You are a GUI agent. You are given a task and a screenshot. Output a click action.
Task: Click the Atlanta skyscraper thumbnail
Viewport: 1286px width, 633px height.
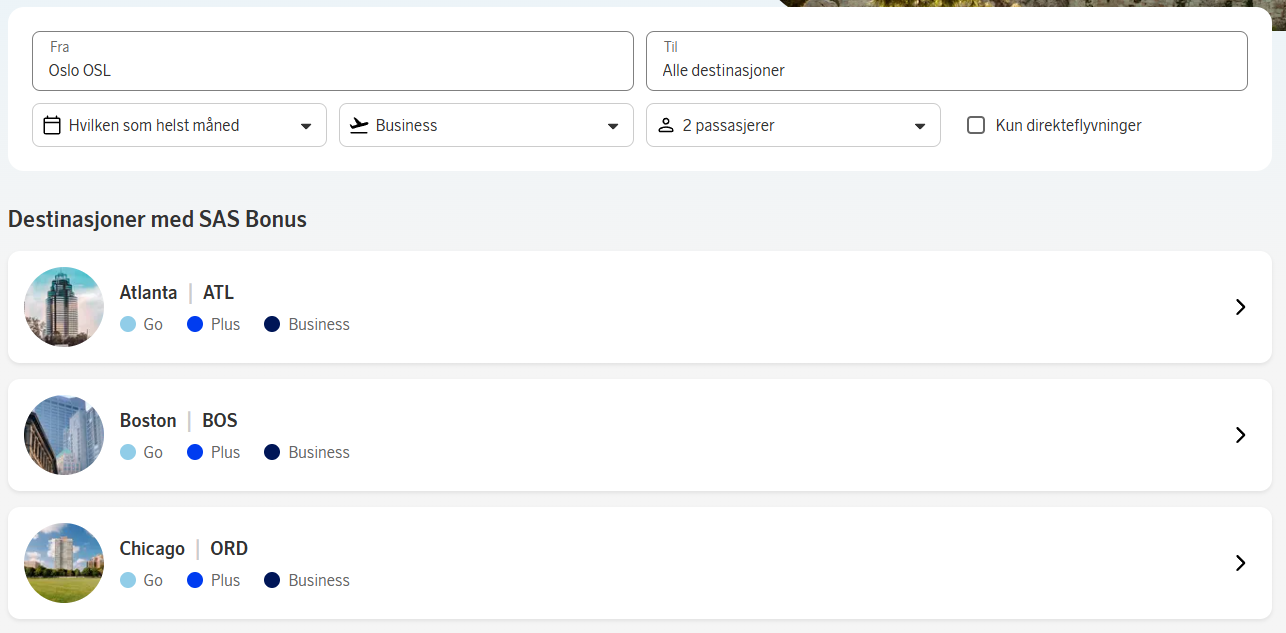click(x=64, y=307)
